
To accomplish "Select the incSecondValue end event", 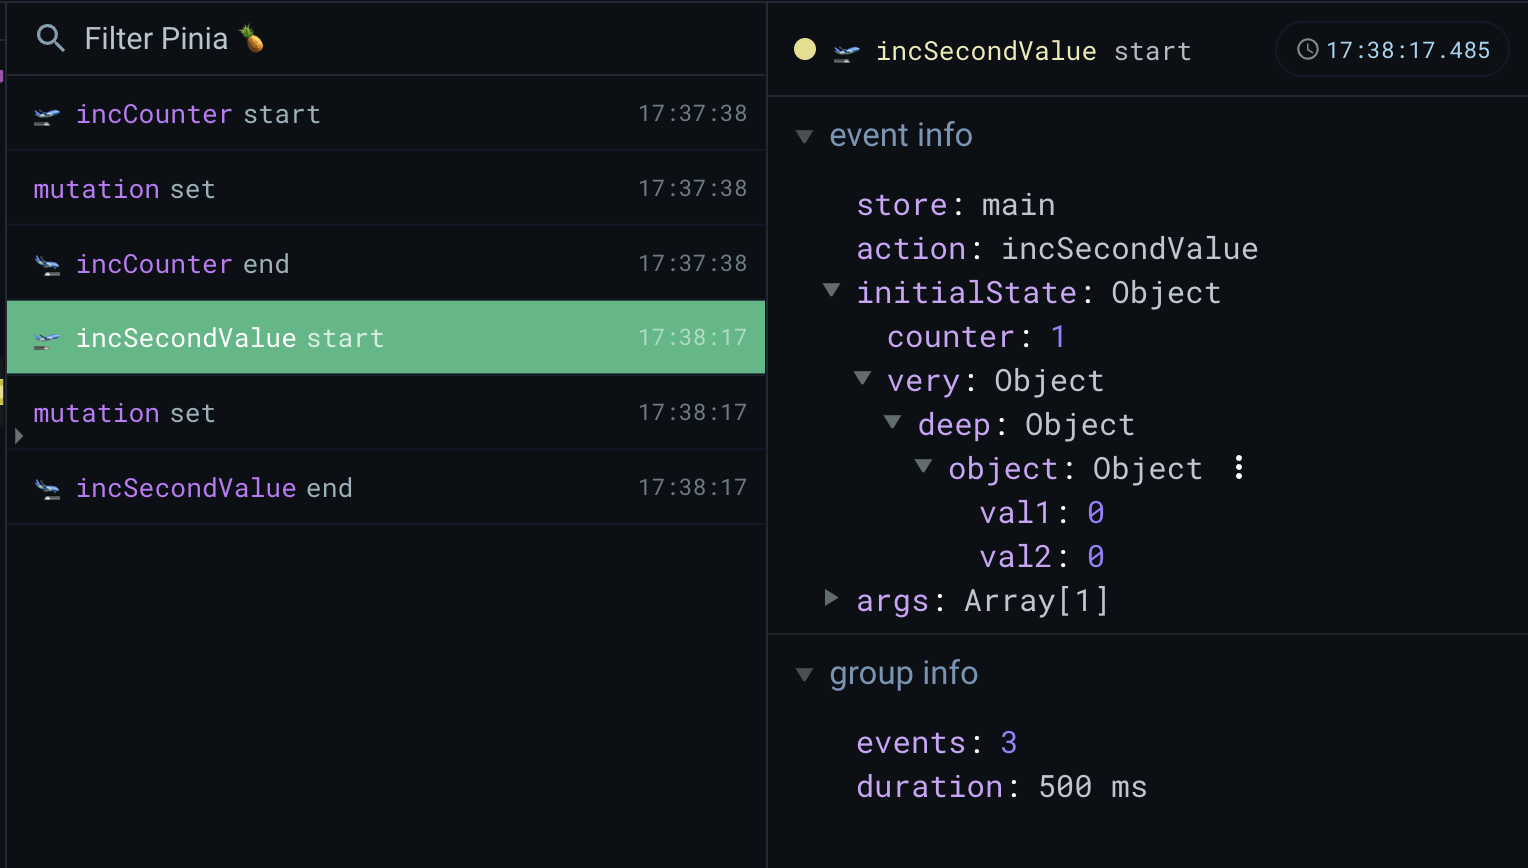I will [386, 488].
